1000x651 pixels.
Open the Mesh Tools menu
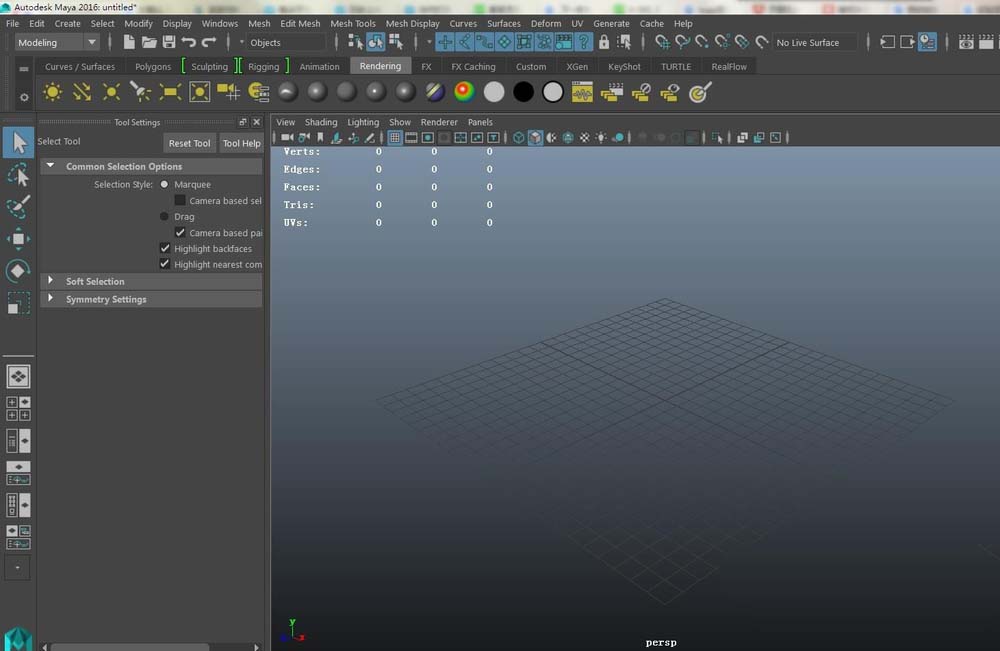(353, 24)
